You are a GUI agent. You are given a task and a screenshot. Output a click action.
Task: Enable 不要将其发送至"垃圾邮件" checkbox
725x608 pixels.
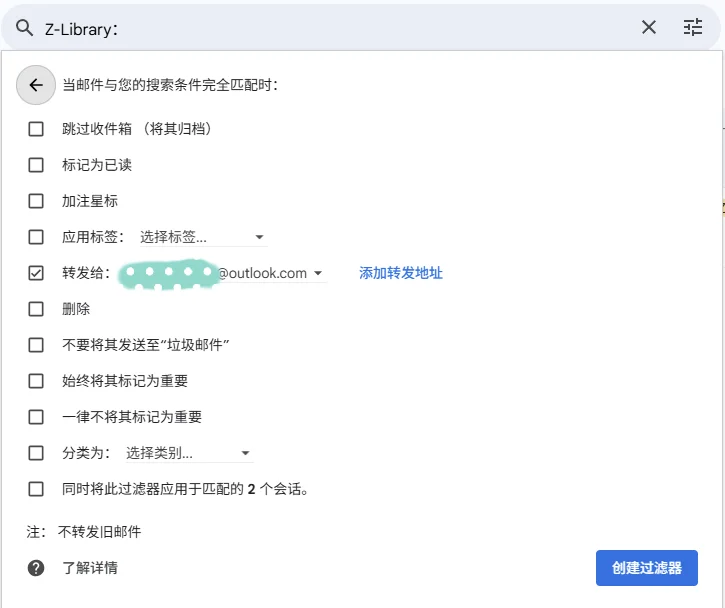[x=36, y=345]
